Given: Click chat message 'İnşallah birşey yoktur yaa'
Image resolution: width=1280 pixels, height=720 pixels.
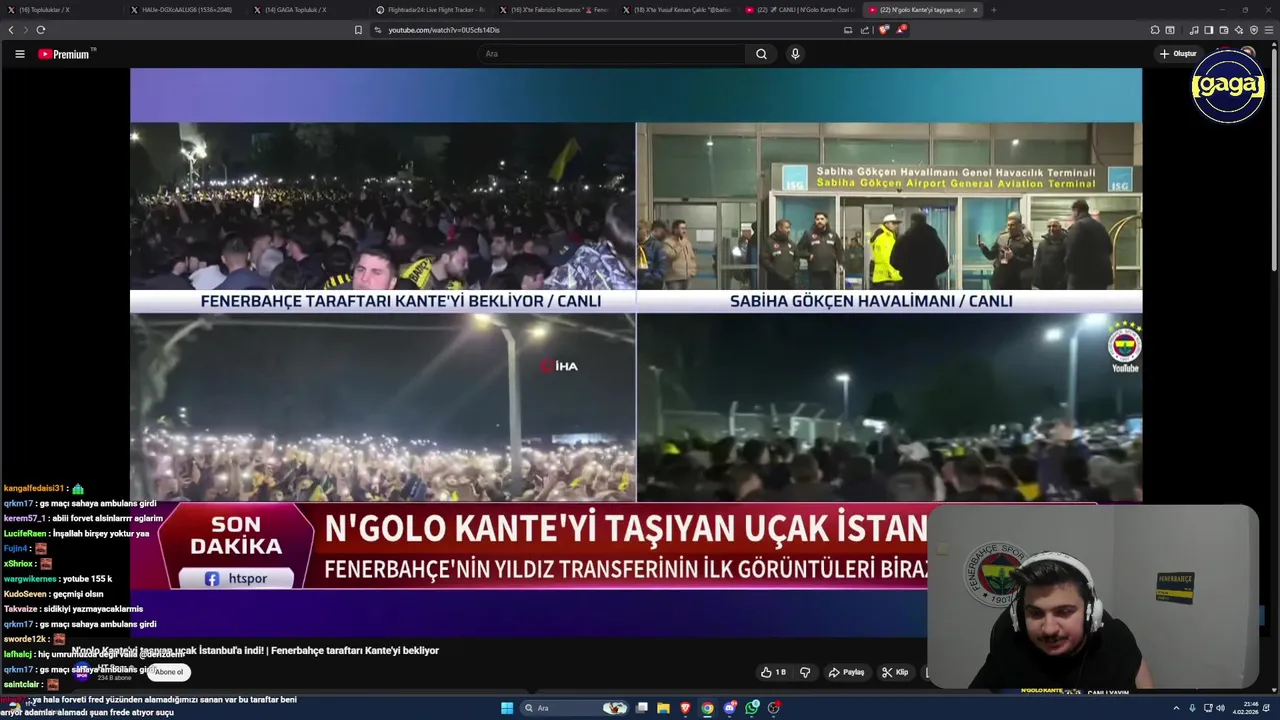Looking at the screenshot, I should [x=100, y=534].
